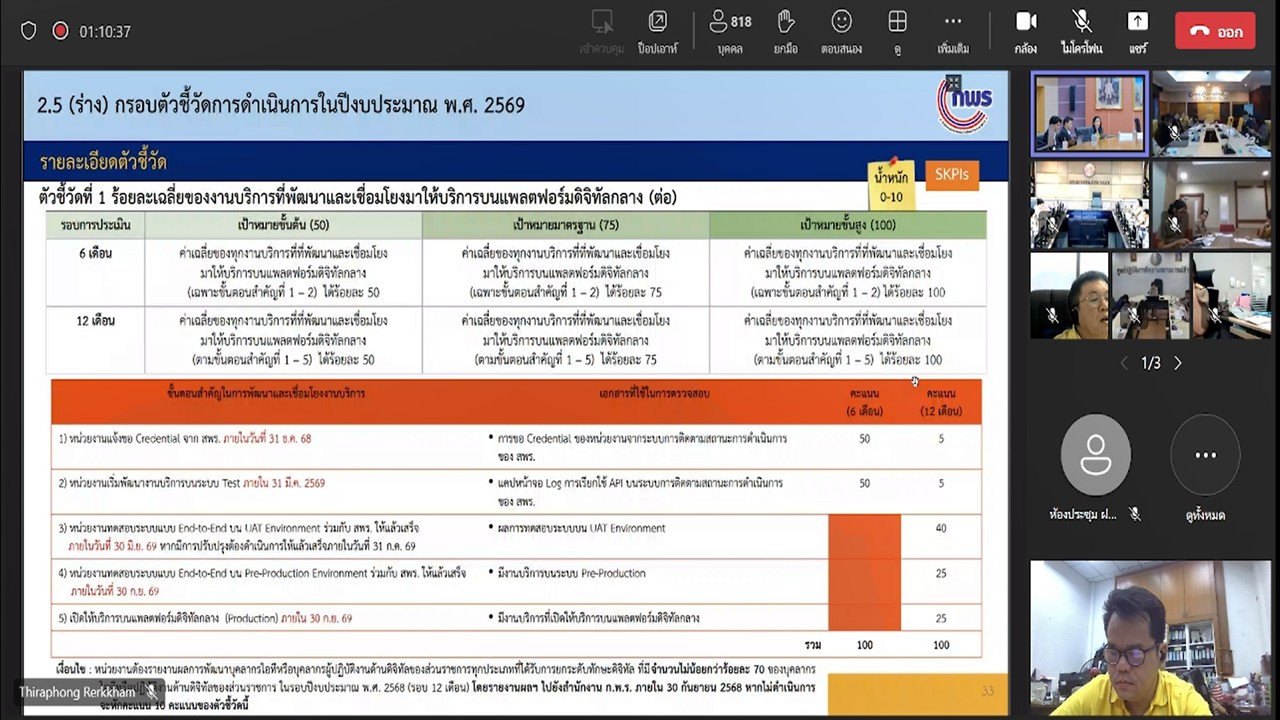Click the orange SKPIs label on slide
1280x720 pixels.
pyautogui.click(x=951, y=174)
